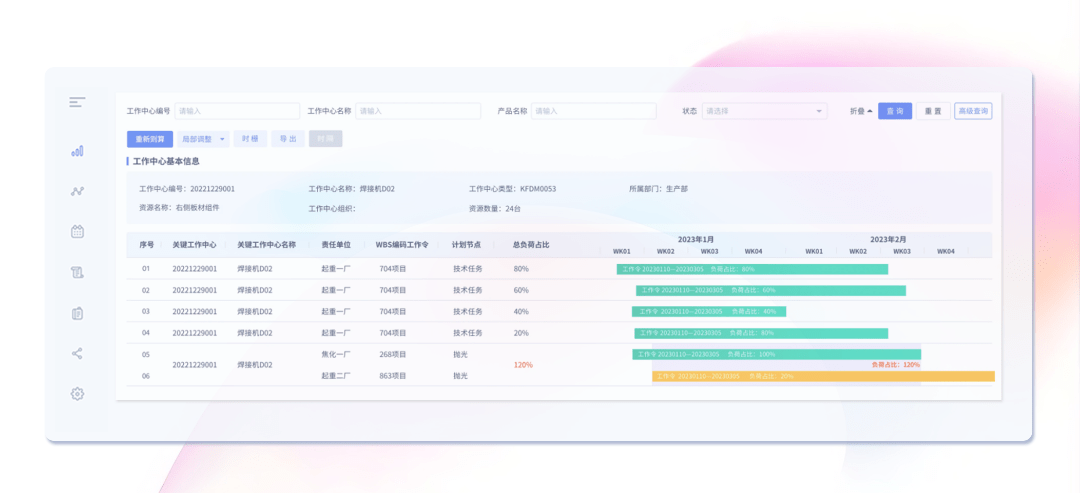Open the clipboard sidebar icon
1080x493 pixels.
click(77, 313)
